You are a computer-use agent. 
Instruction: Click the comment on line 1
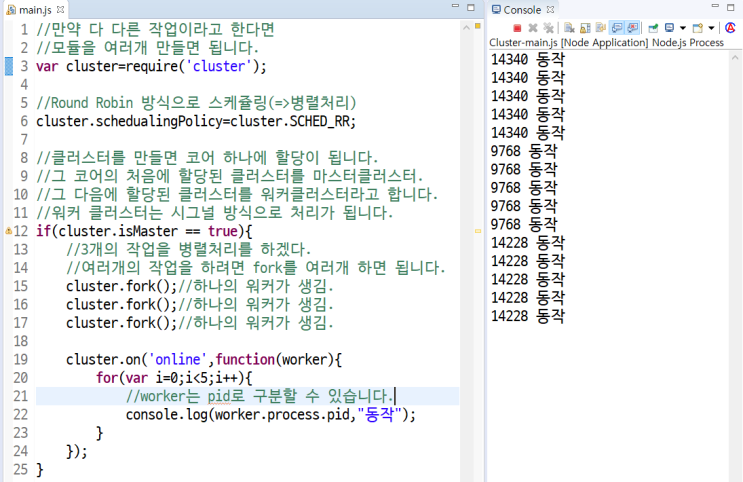155,29
